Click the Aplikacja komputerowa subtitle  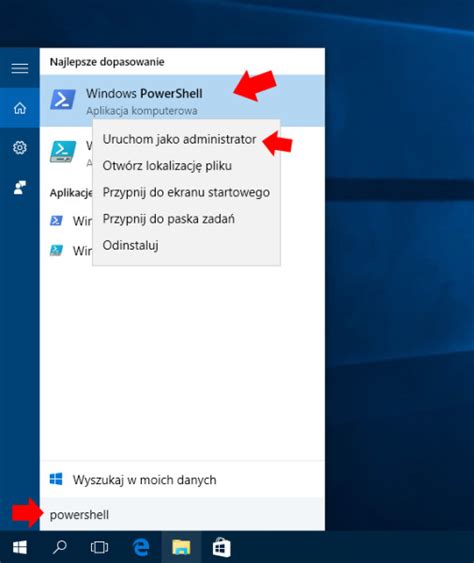141,111
